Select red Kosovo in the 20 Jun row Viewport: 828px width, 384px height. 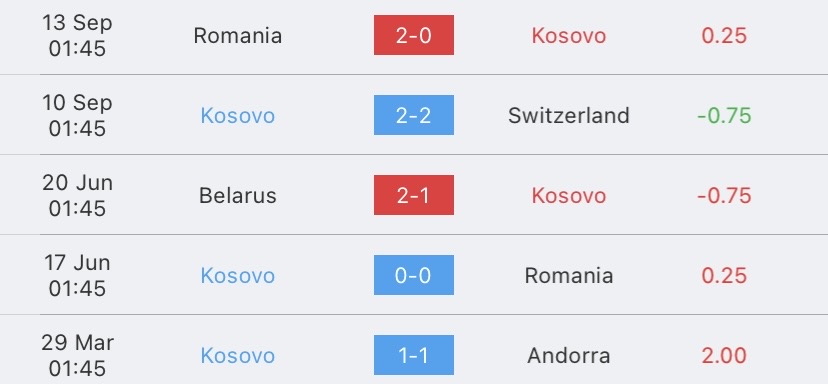click(x=569, y=195)
